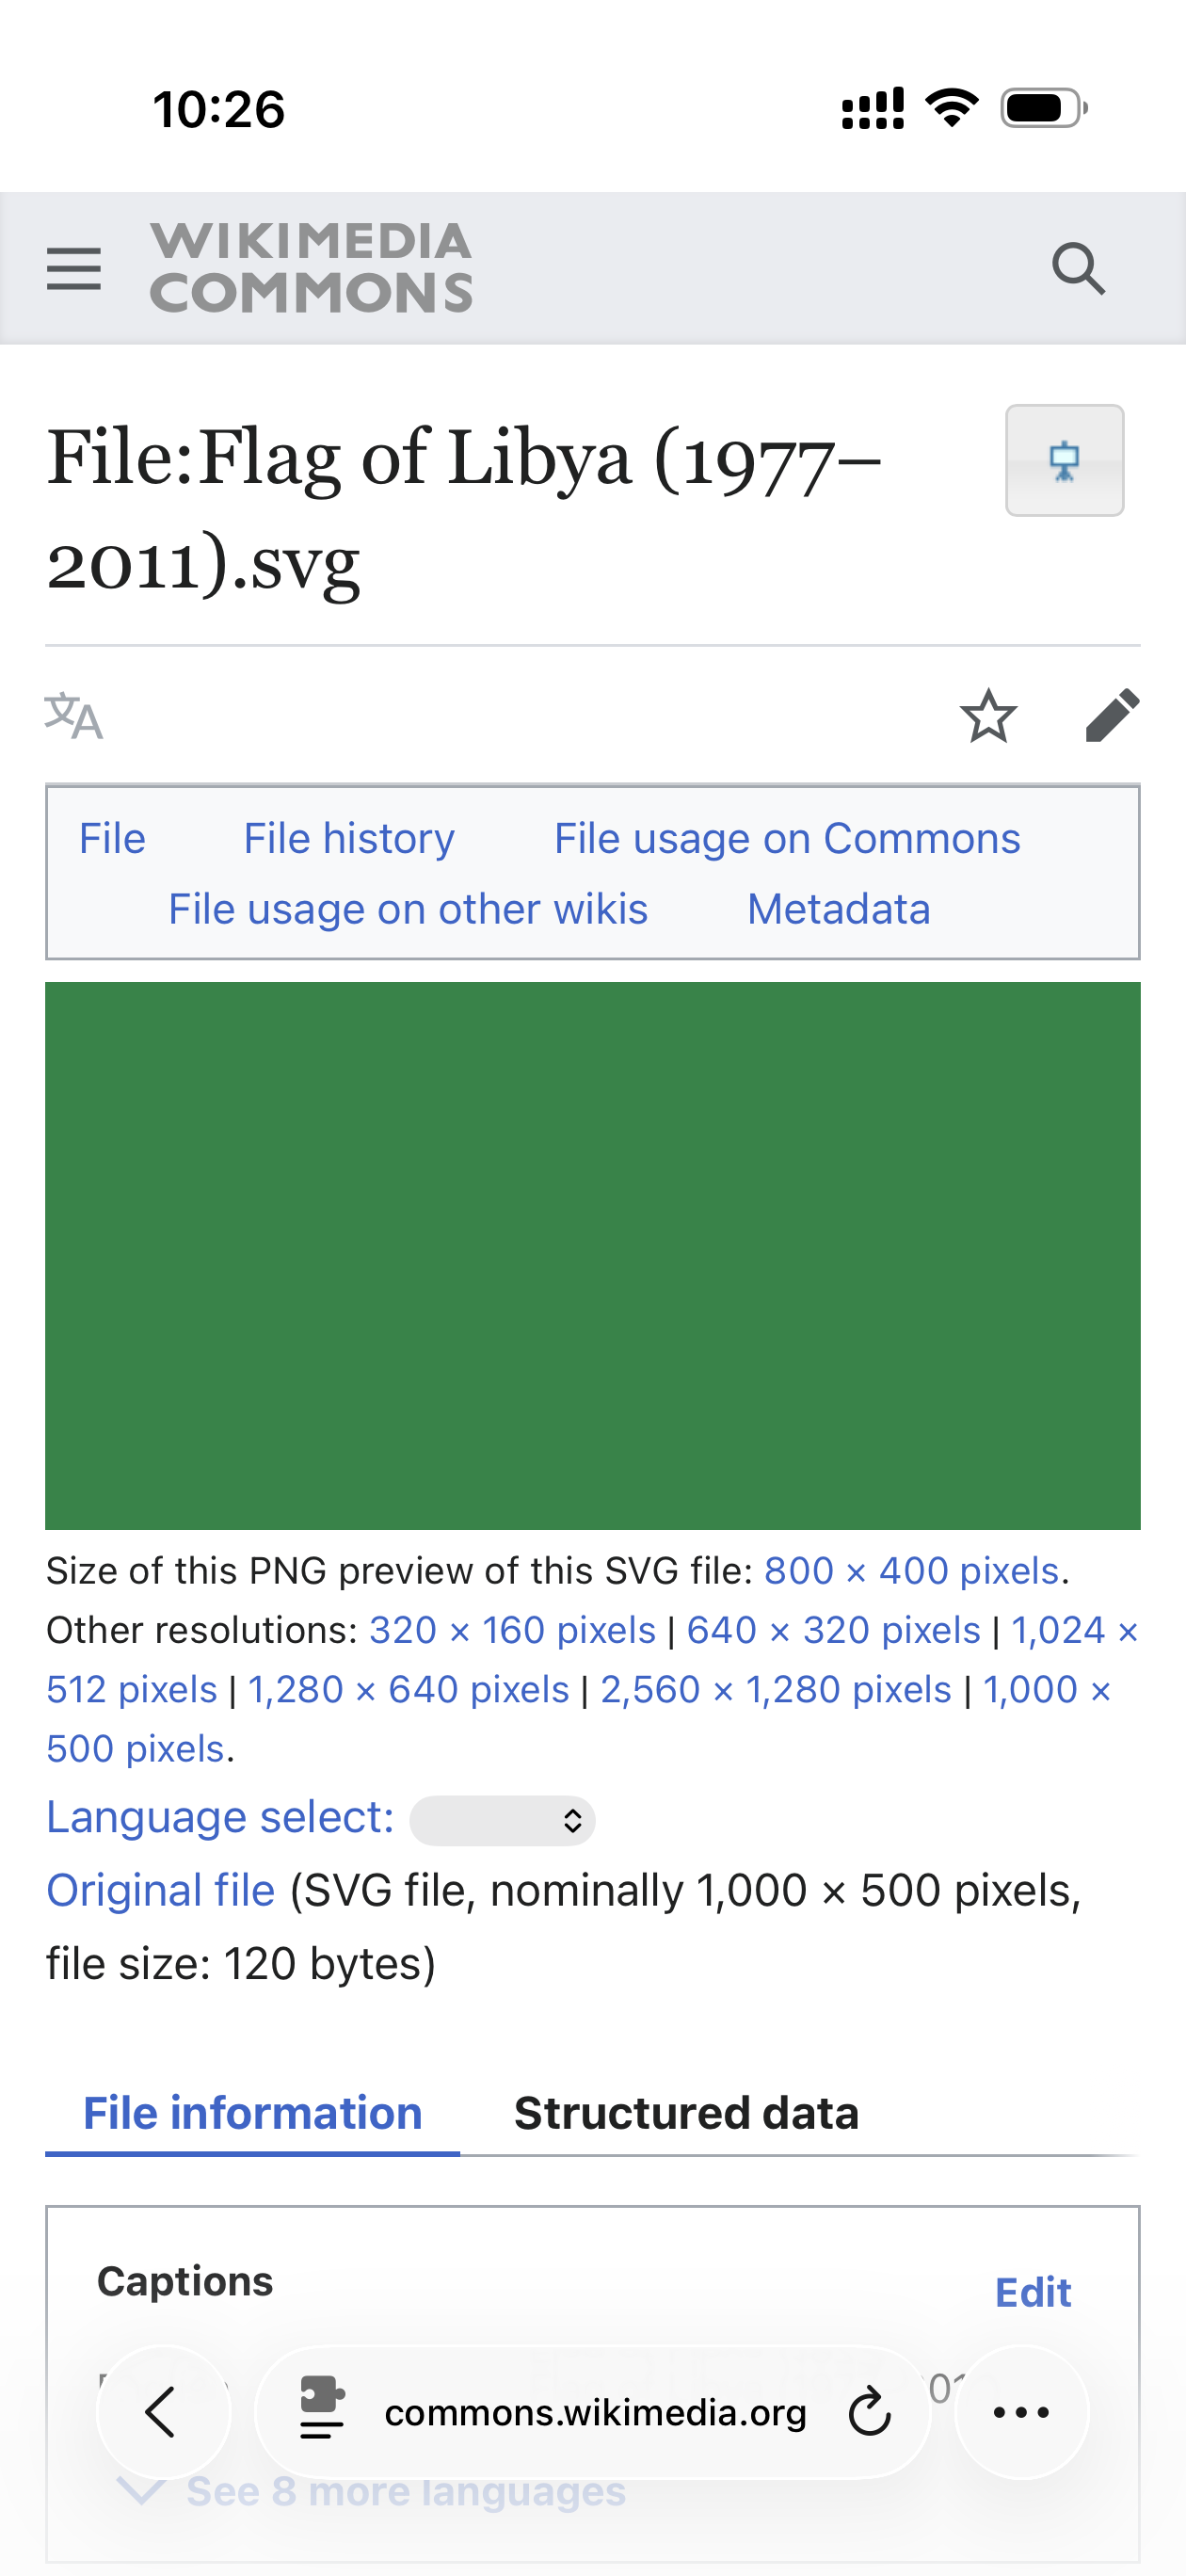
Task: Click Edit next to Captions
Action: pyautogui.click(x=1032, y=2292)
